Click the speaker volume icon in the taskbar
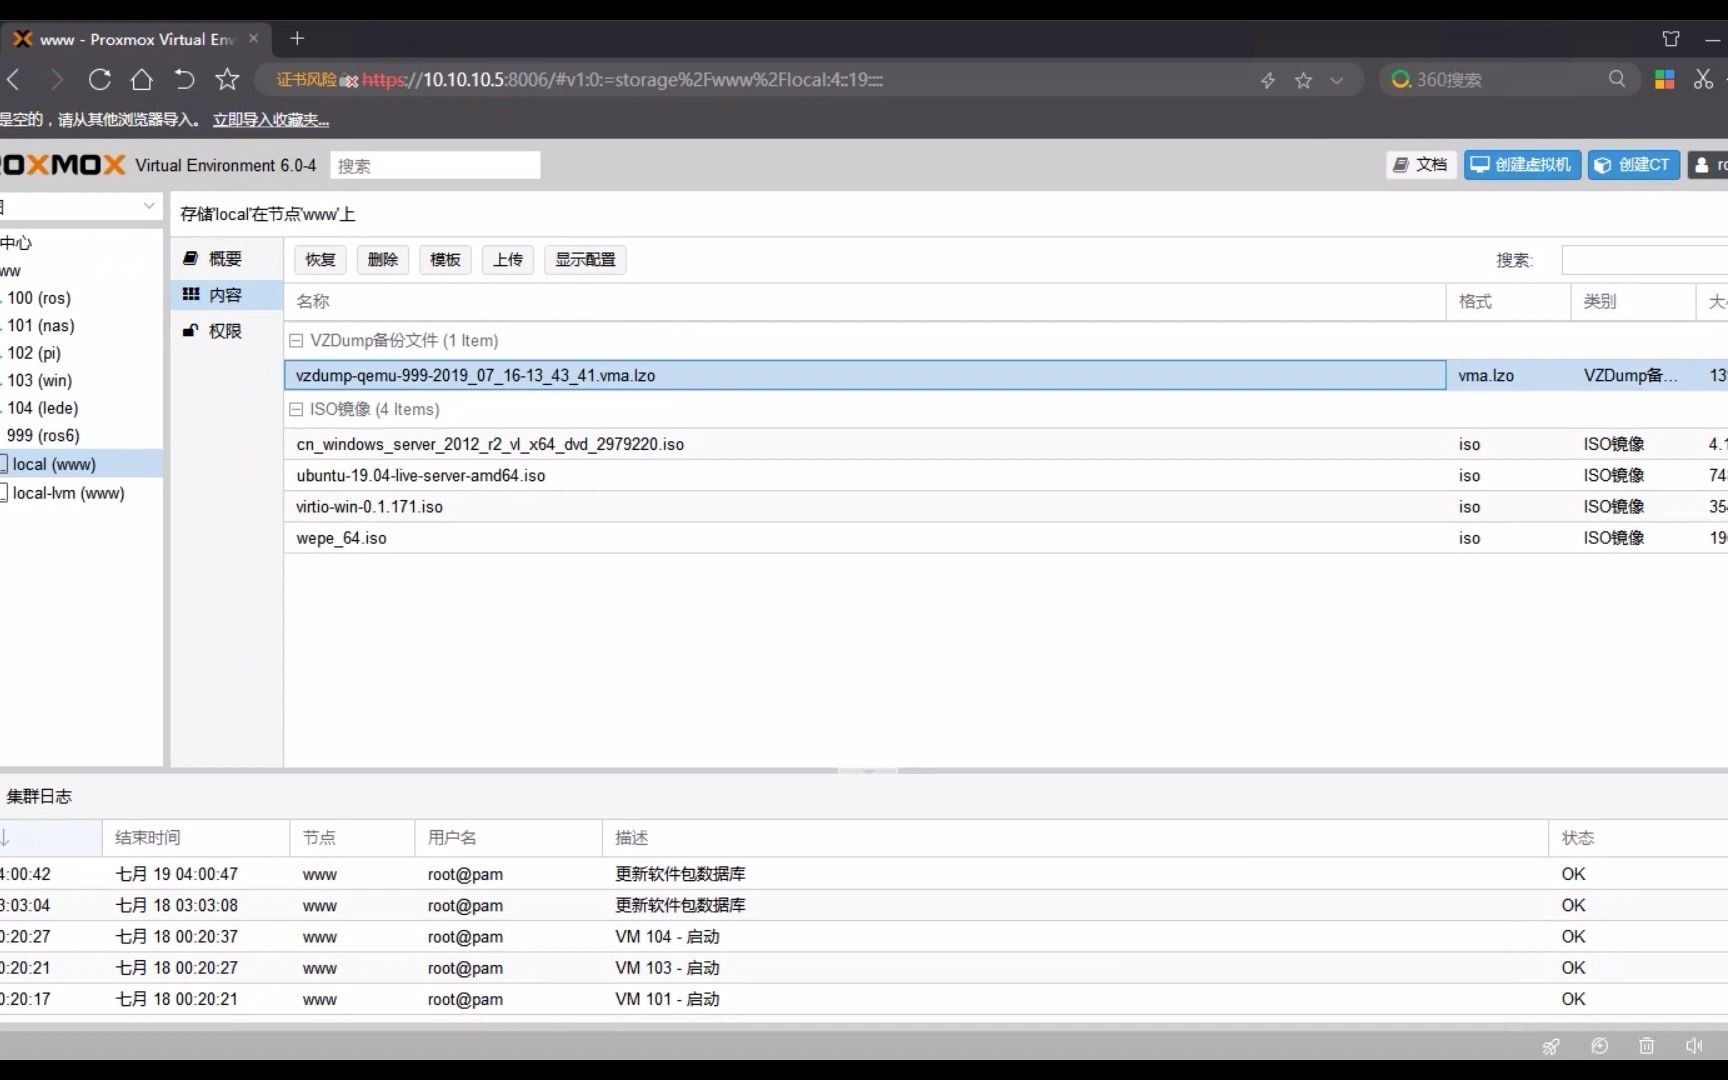The image size is (1728, 1080). 1693,1045
